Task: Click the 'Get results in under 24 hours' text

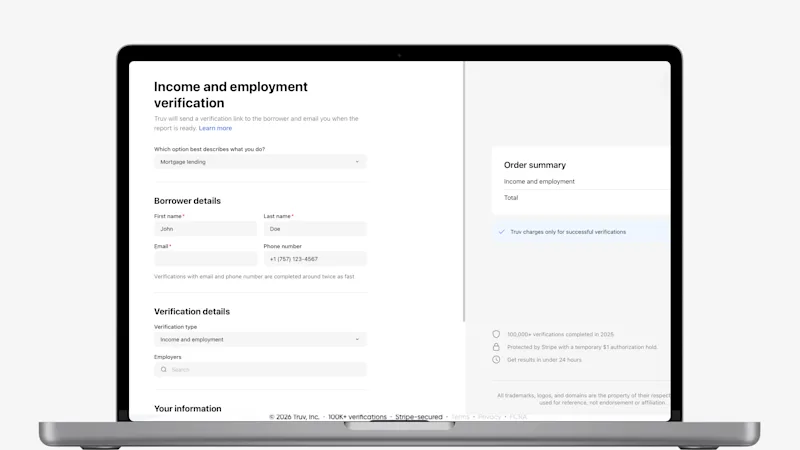Action: 544,360
